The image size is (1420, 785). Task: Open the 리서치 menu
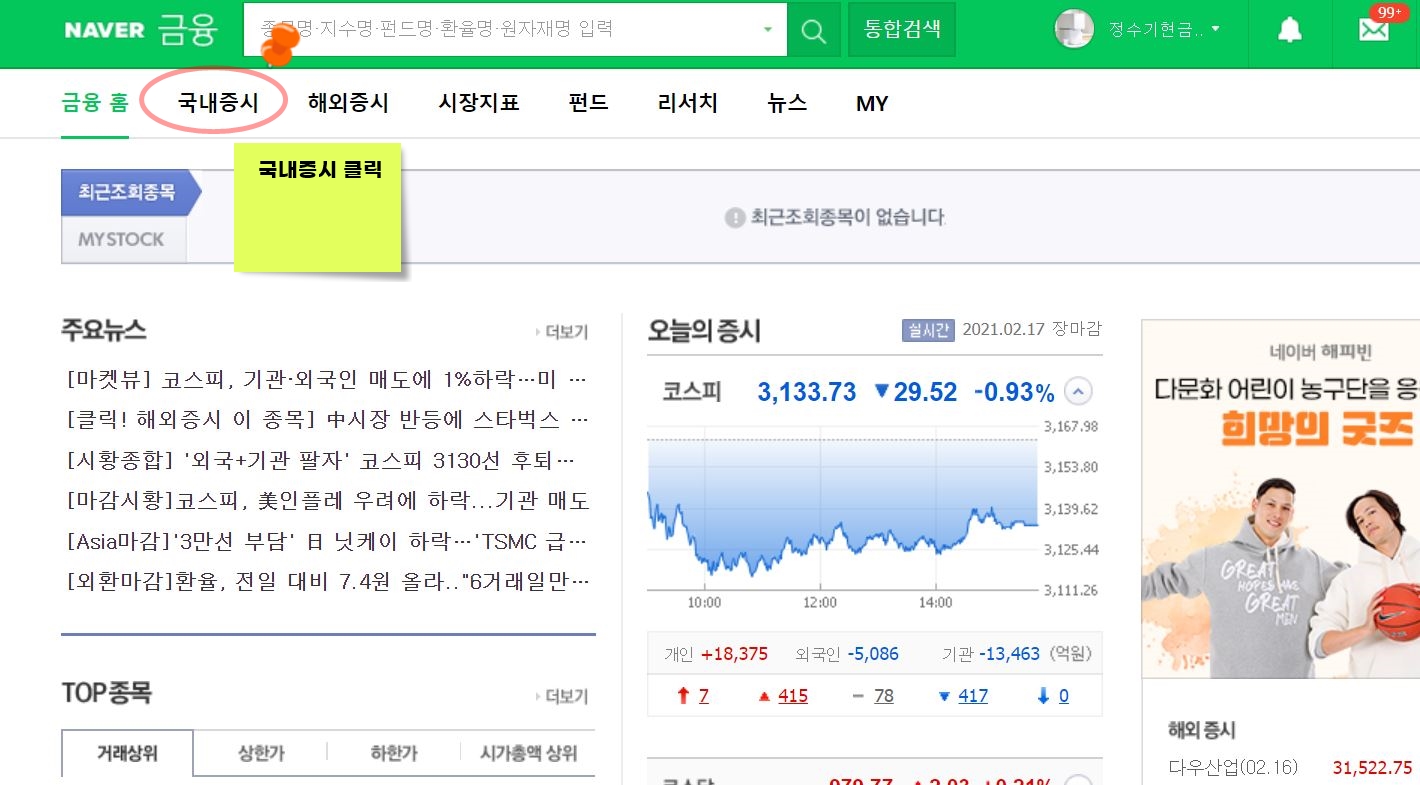click(x=688, y=103)
